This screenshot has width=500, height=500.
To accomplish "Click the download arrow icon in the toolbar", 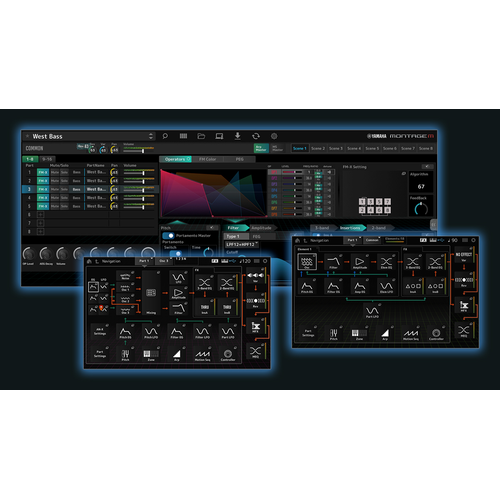I will coord(237,136).
